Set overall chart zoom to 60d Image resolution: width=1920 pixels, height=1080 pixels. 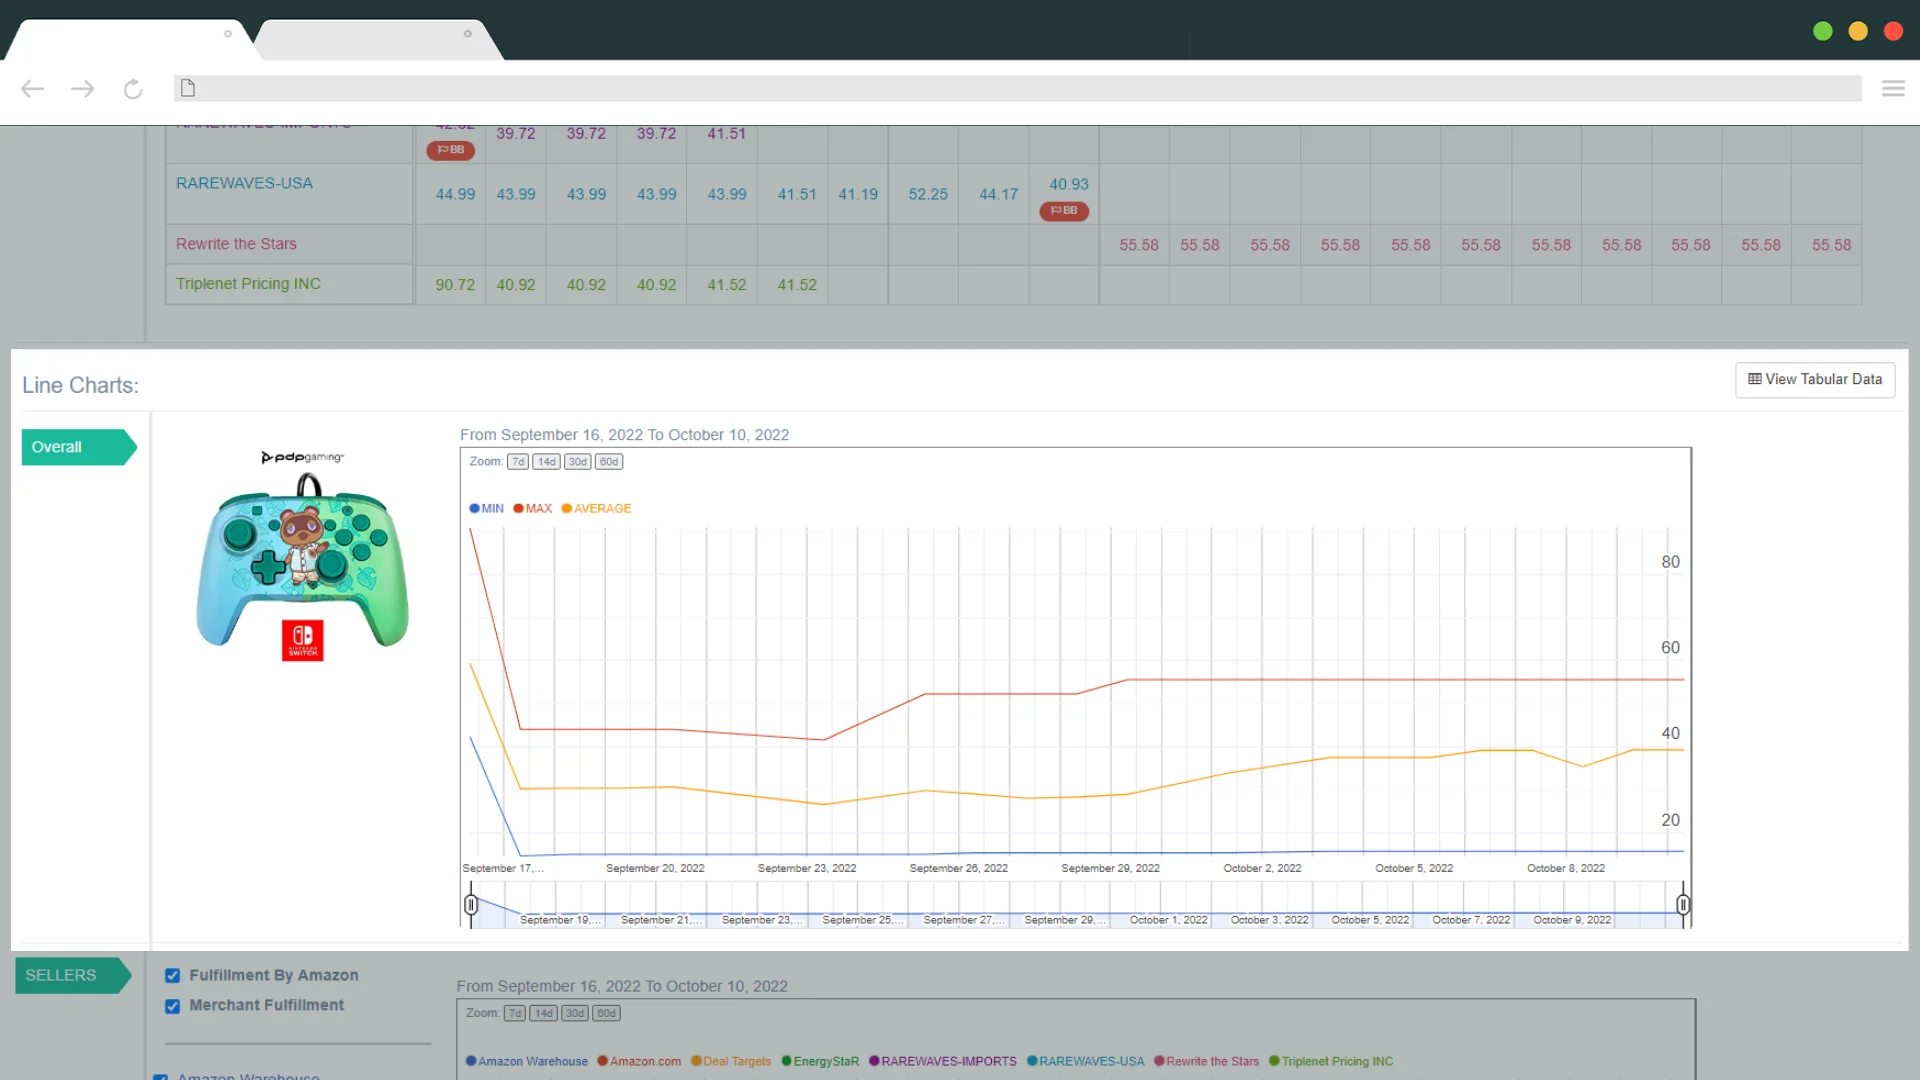point(609,462)
